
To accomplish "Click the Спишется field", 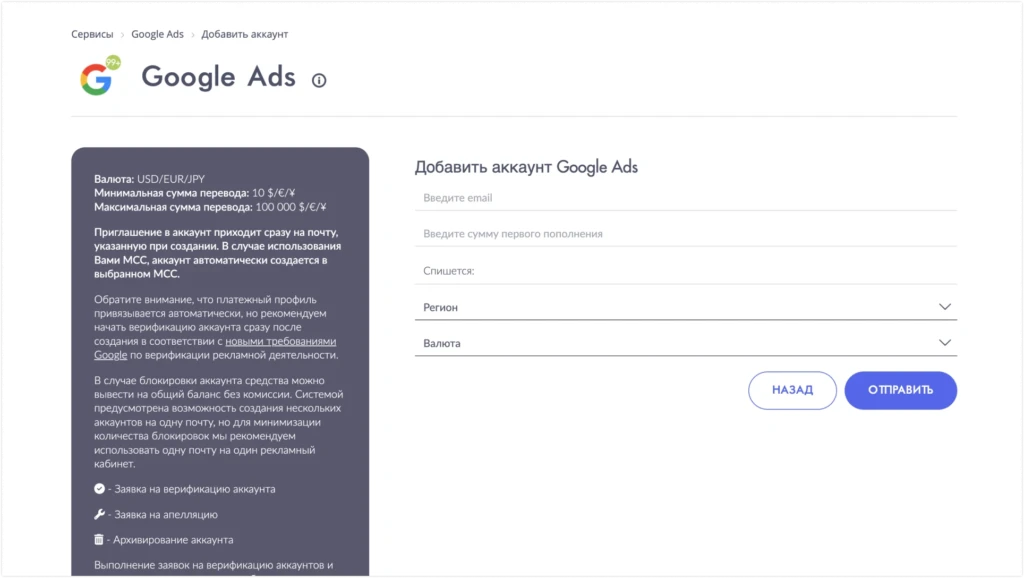I will 686,270.
